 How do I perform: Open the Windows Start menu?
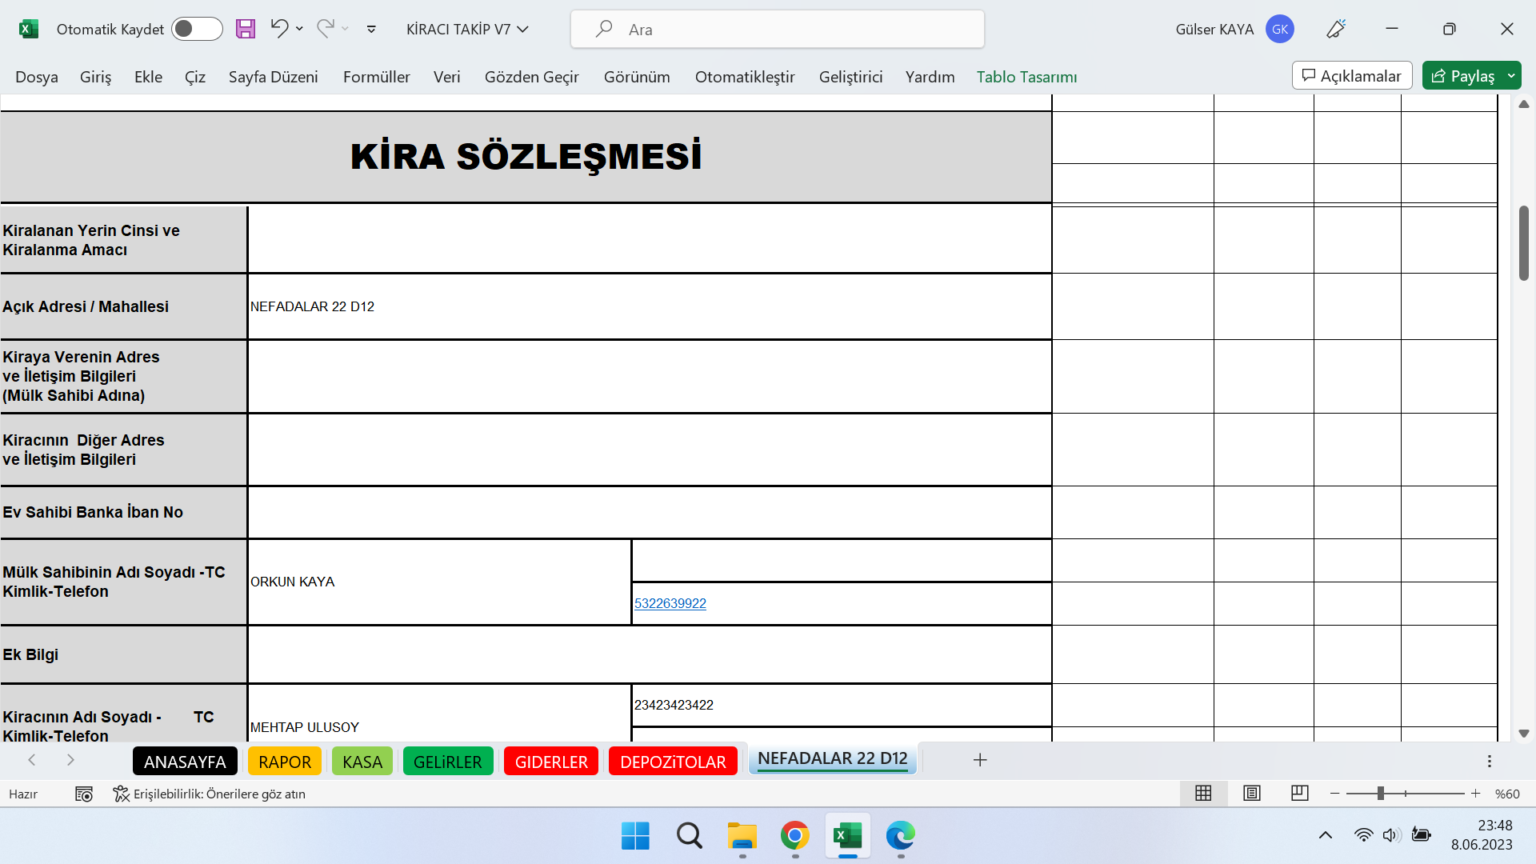click(636, 837)
